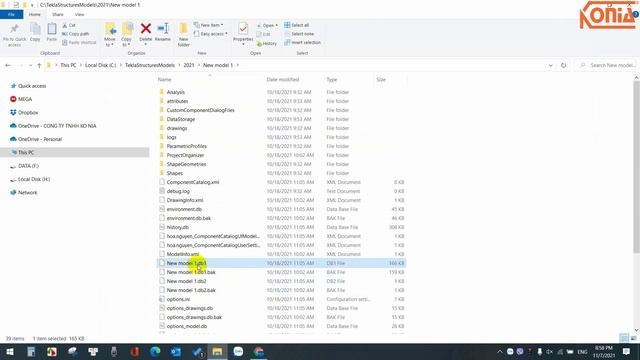Open Microsoft Edge from taskbar
This screenshot has height=360, width=640.
pos(155,352)
